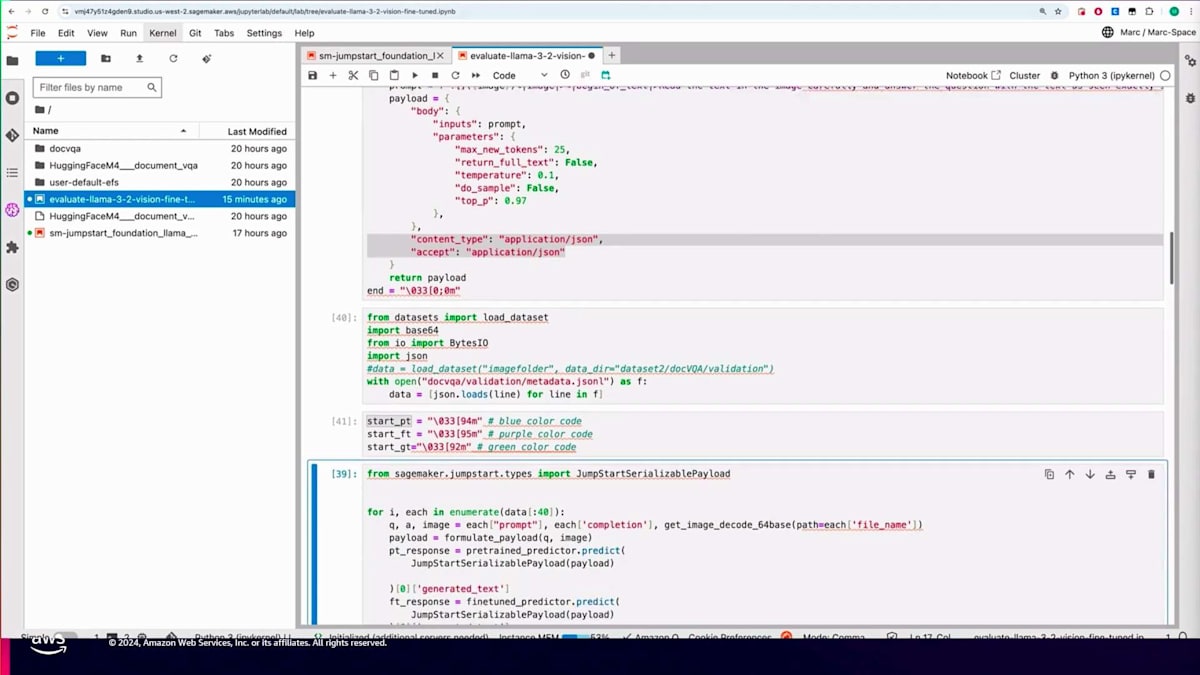1200x675 pixels.
Task: Save the notebook with the disk icon
Action: click(312, 75)
